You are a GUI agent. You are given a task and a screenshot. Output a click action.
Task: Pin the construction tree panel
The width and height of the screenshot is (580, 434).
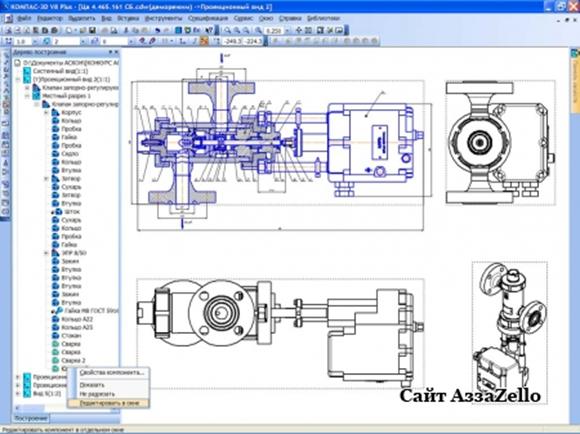(x=110, y=52)
